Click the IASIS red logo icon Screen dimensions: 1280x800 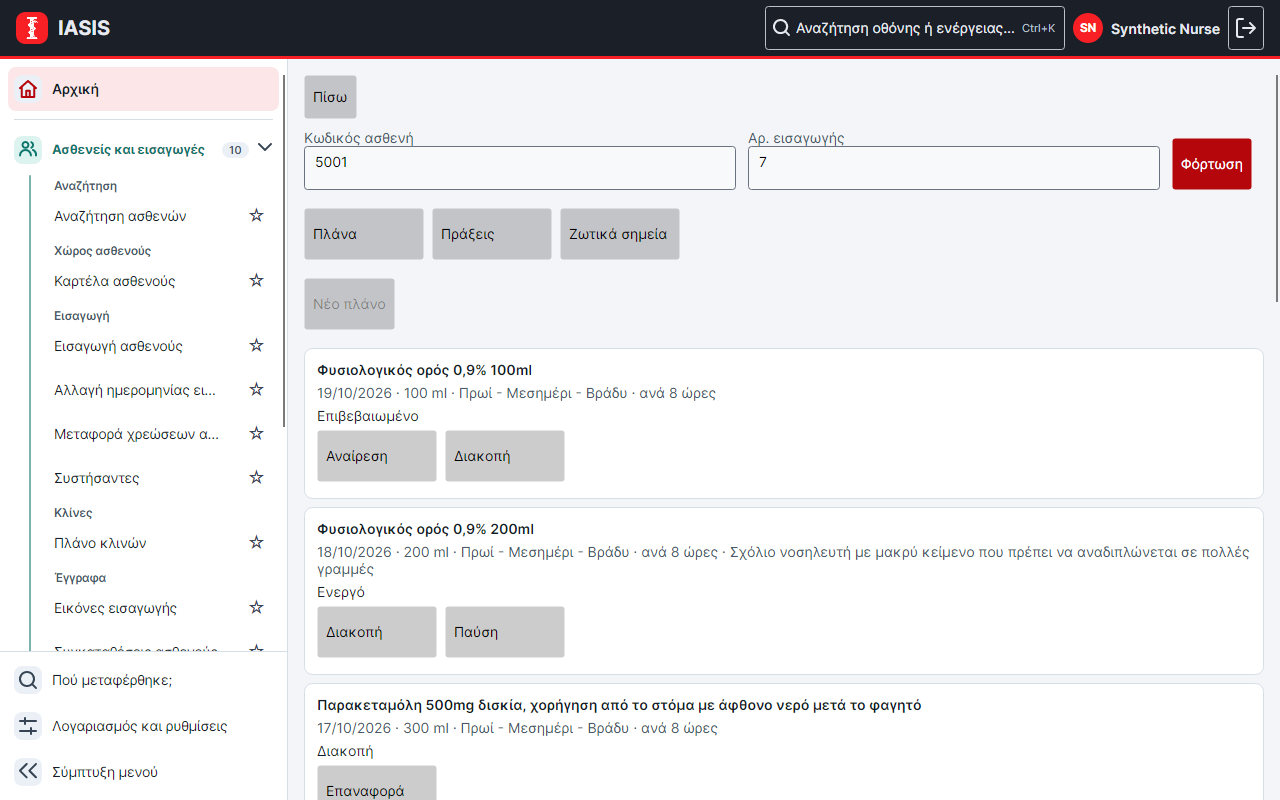pos(32,28)
